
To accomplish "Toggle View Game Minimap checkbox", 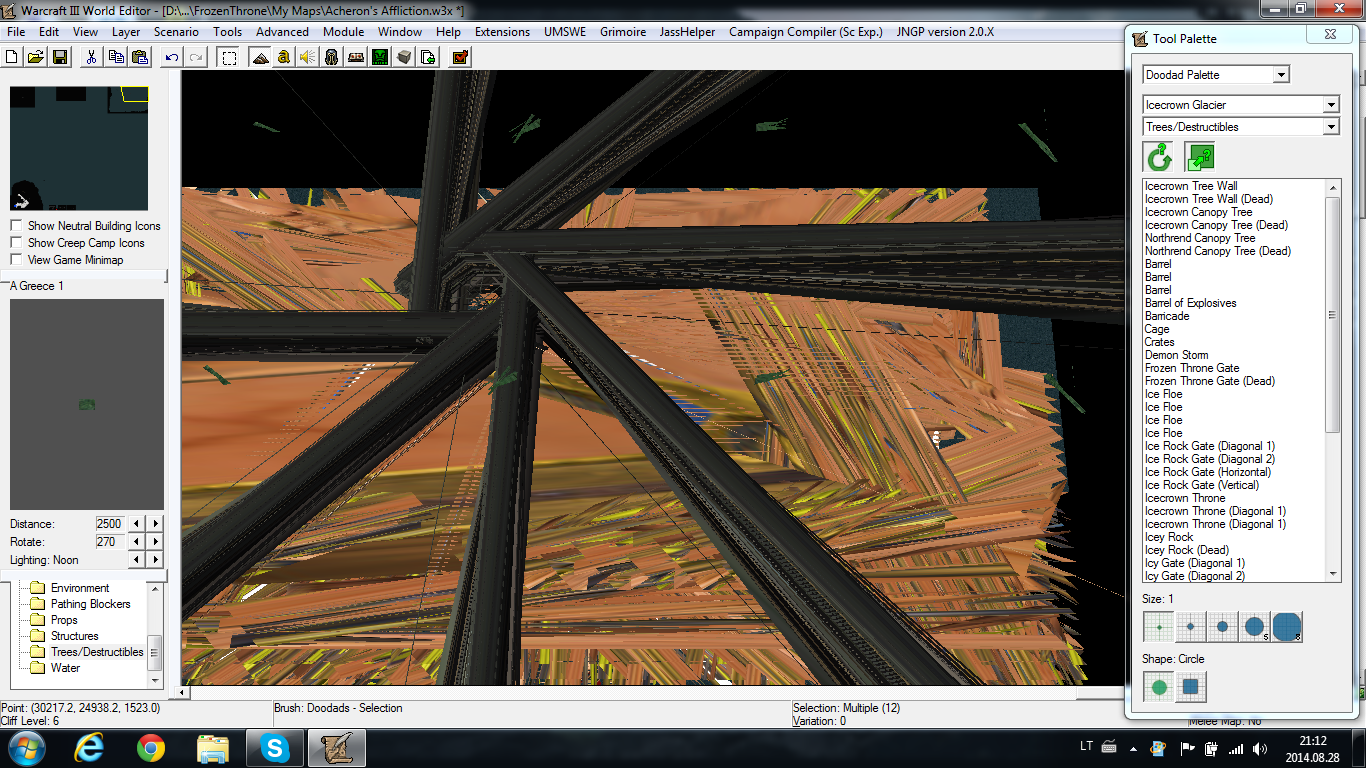I will [16, 260].
